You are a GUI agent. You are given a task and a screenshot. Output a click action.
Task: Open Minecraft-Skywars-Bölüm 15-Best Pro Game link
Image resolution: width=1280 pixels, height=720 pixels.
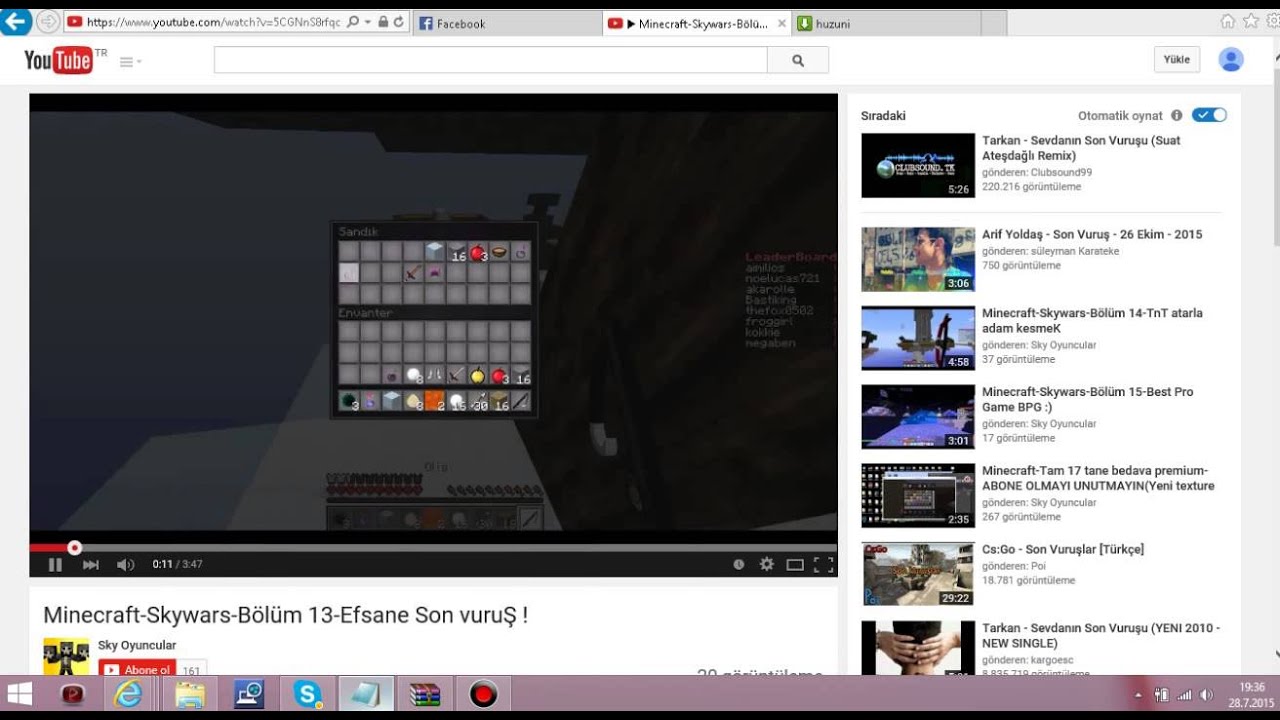click(x=1087, y=399)
